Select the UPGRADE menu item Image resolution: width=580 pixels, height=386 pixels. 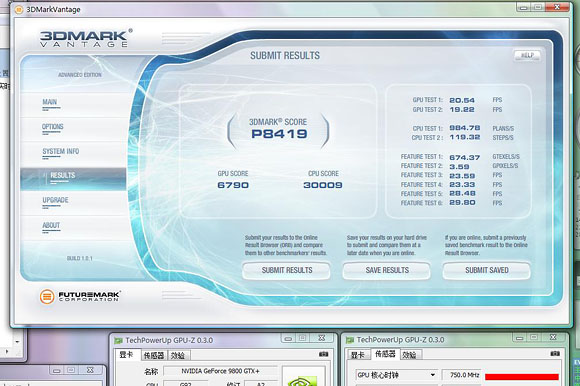point(55,200)
